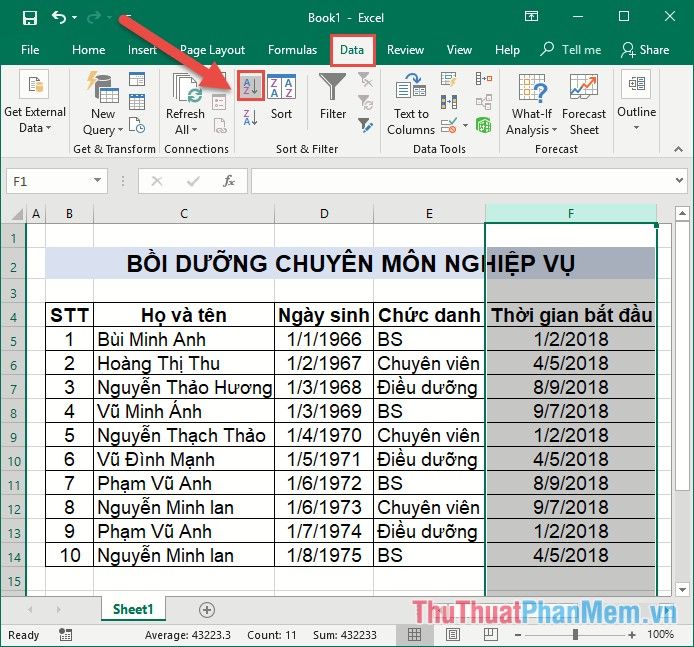Click the Chức danh header cell
The image size is (694, 647).
click(x=429, y=316)
